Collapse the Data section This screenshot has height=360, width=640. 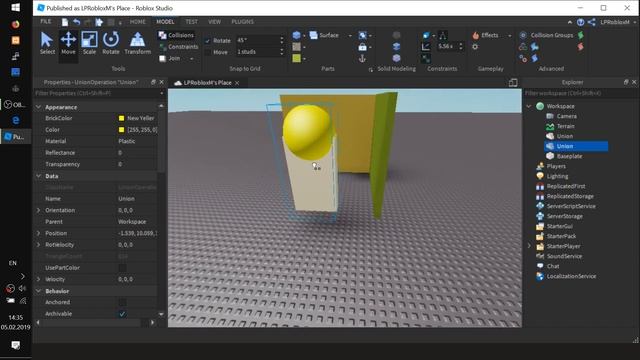[38, 176]
